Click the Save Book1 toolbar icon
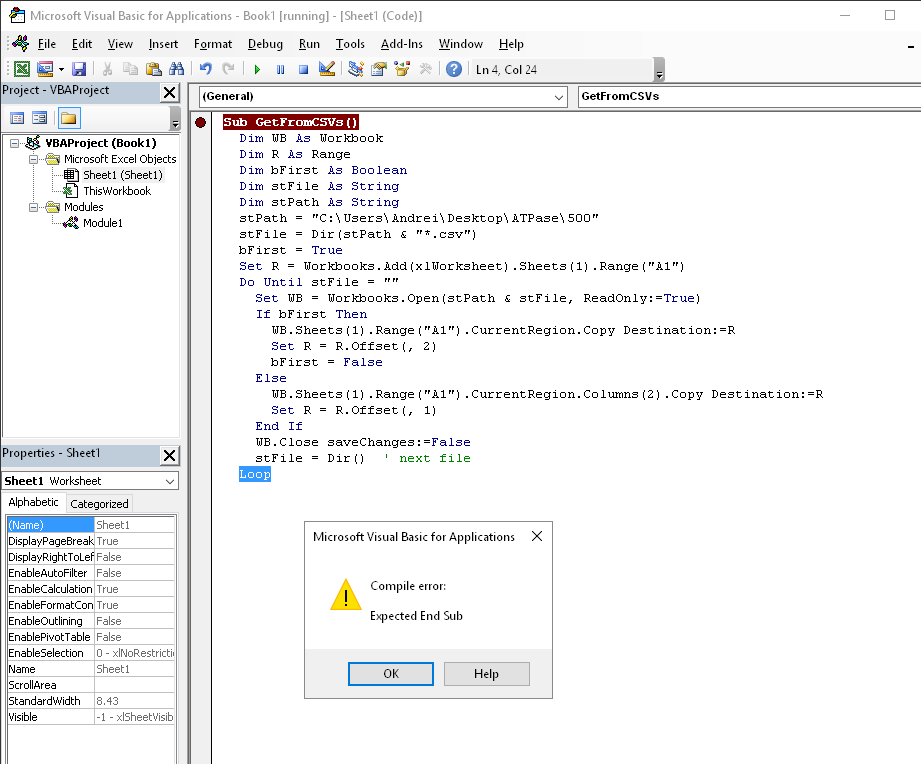The image size is (921, 764). 79,69
